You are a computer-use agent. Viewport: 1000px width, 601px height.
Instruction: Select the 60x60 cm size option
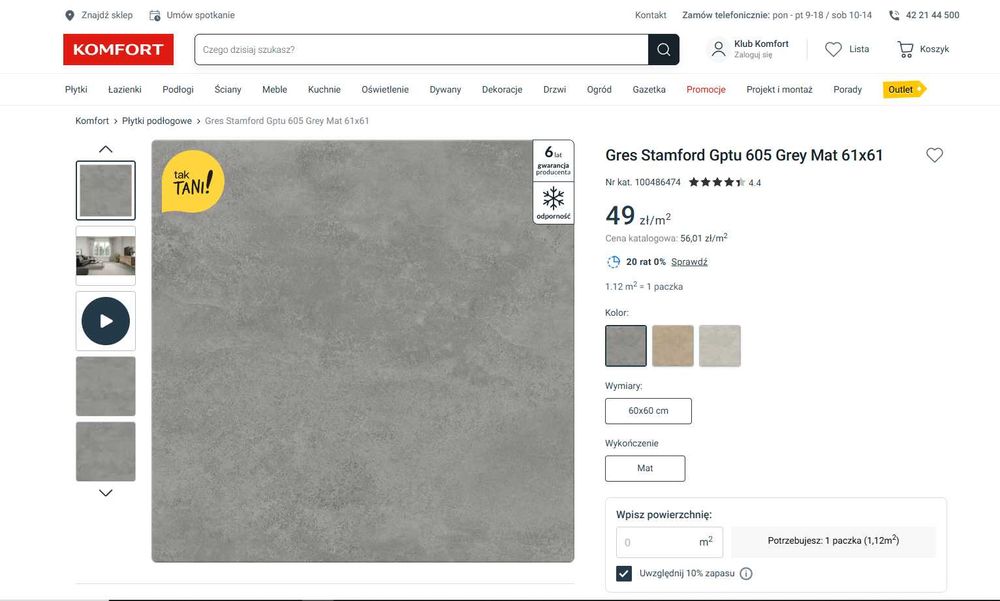pos(648,411)
